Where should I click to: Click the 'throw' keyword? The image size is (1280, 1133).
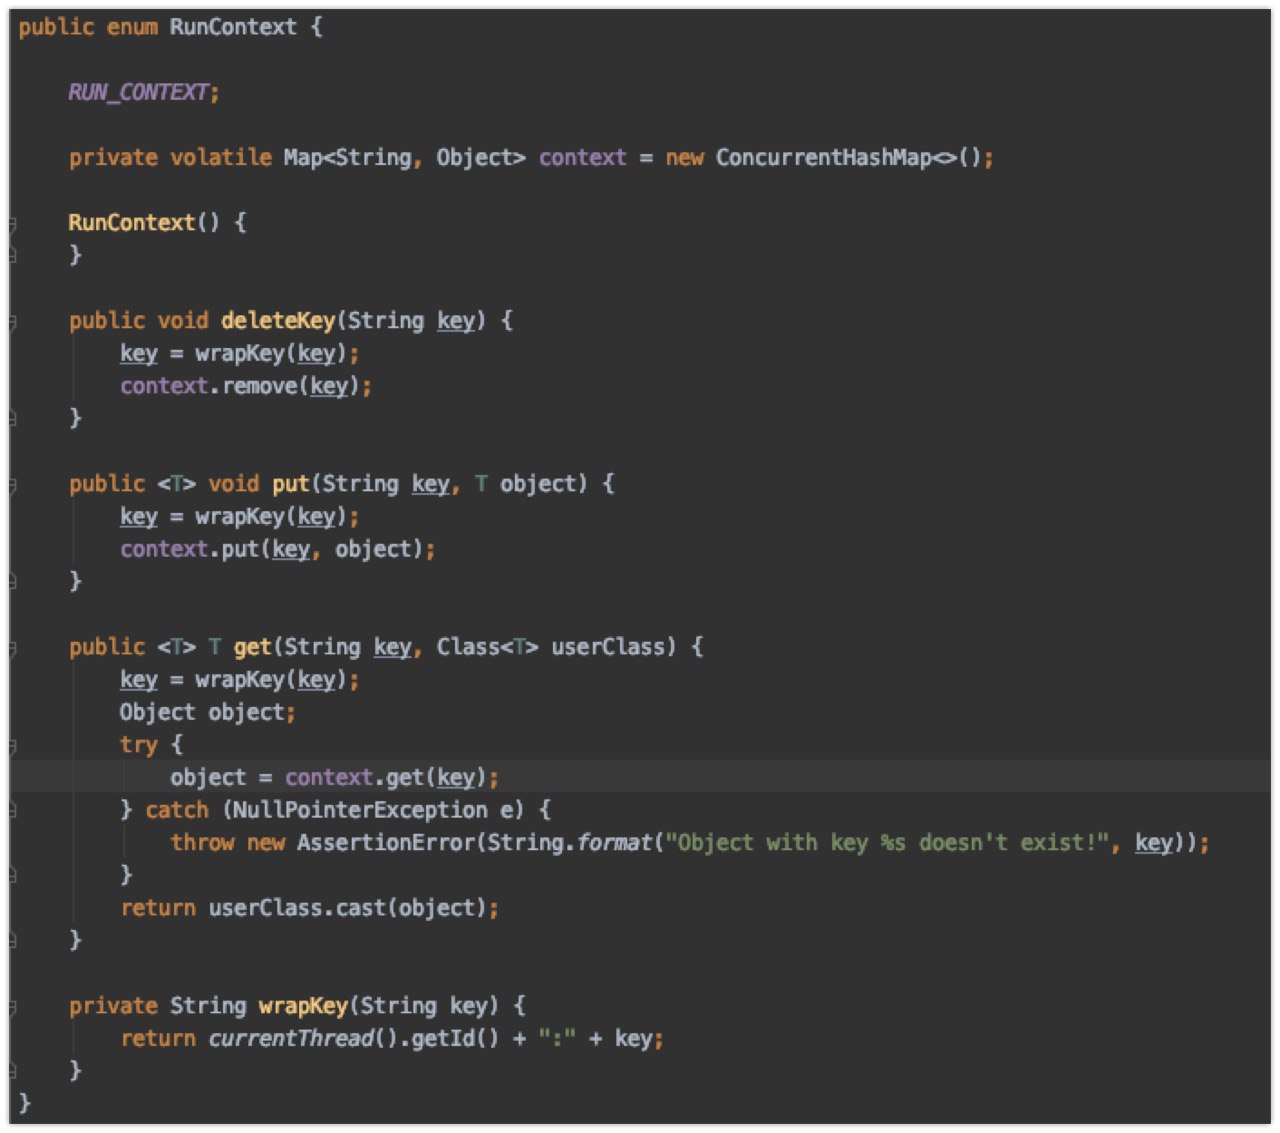pyautogui.click(x=202, y=842)
